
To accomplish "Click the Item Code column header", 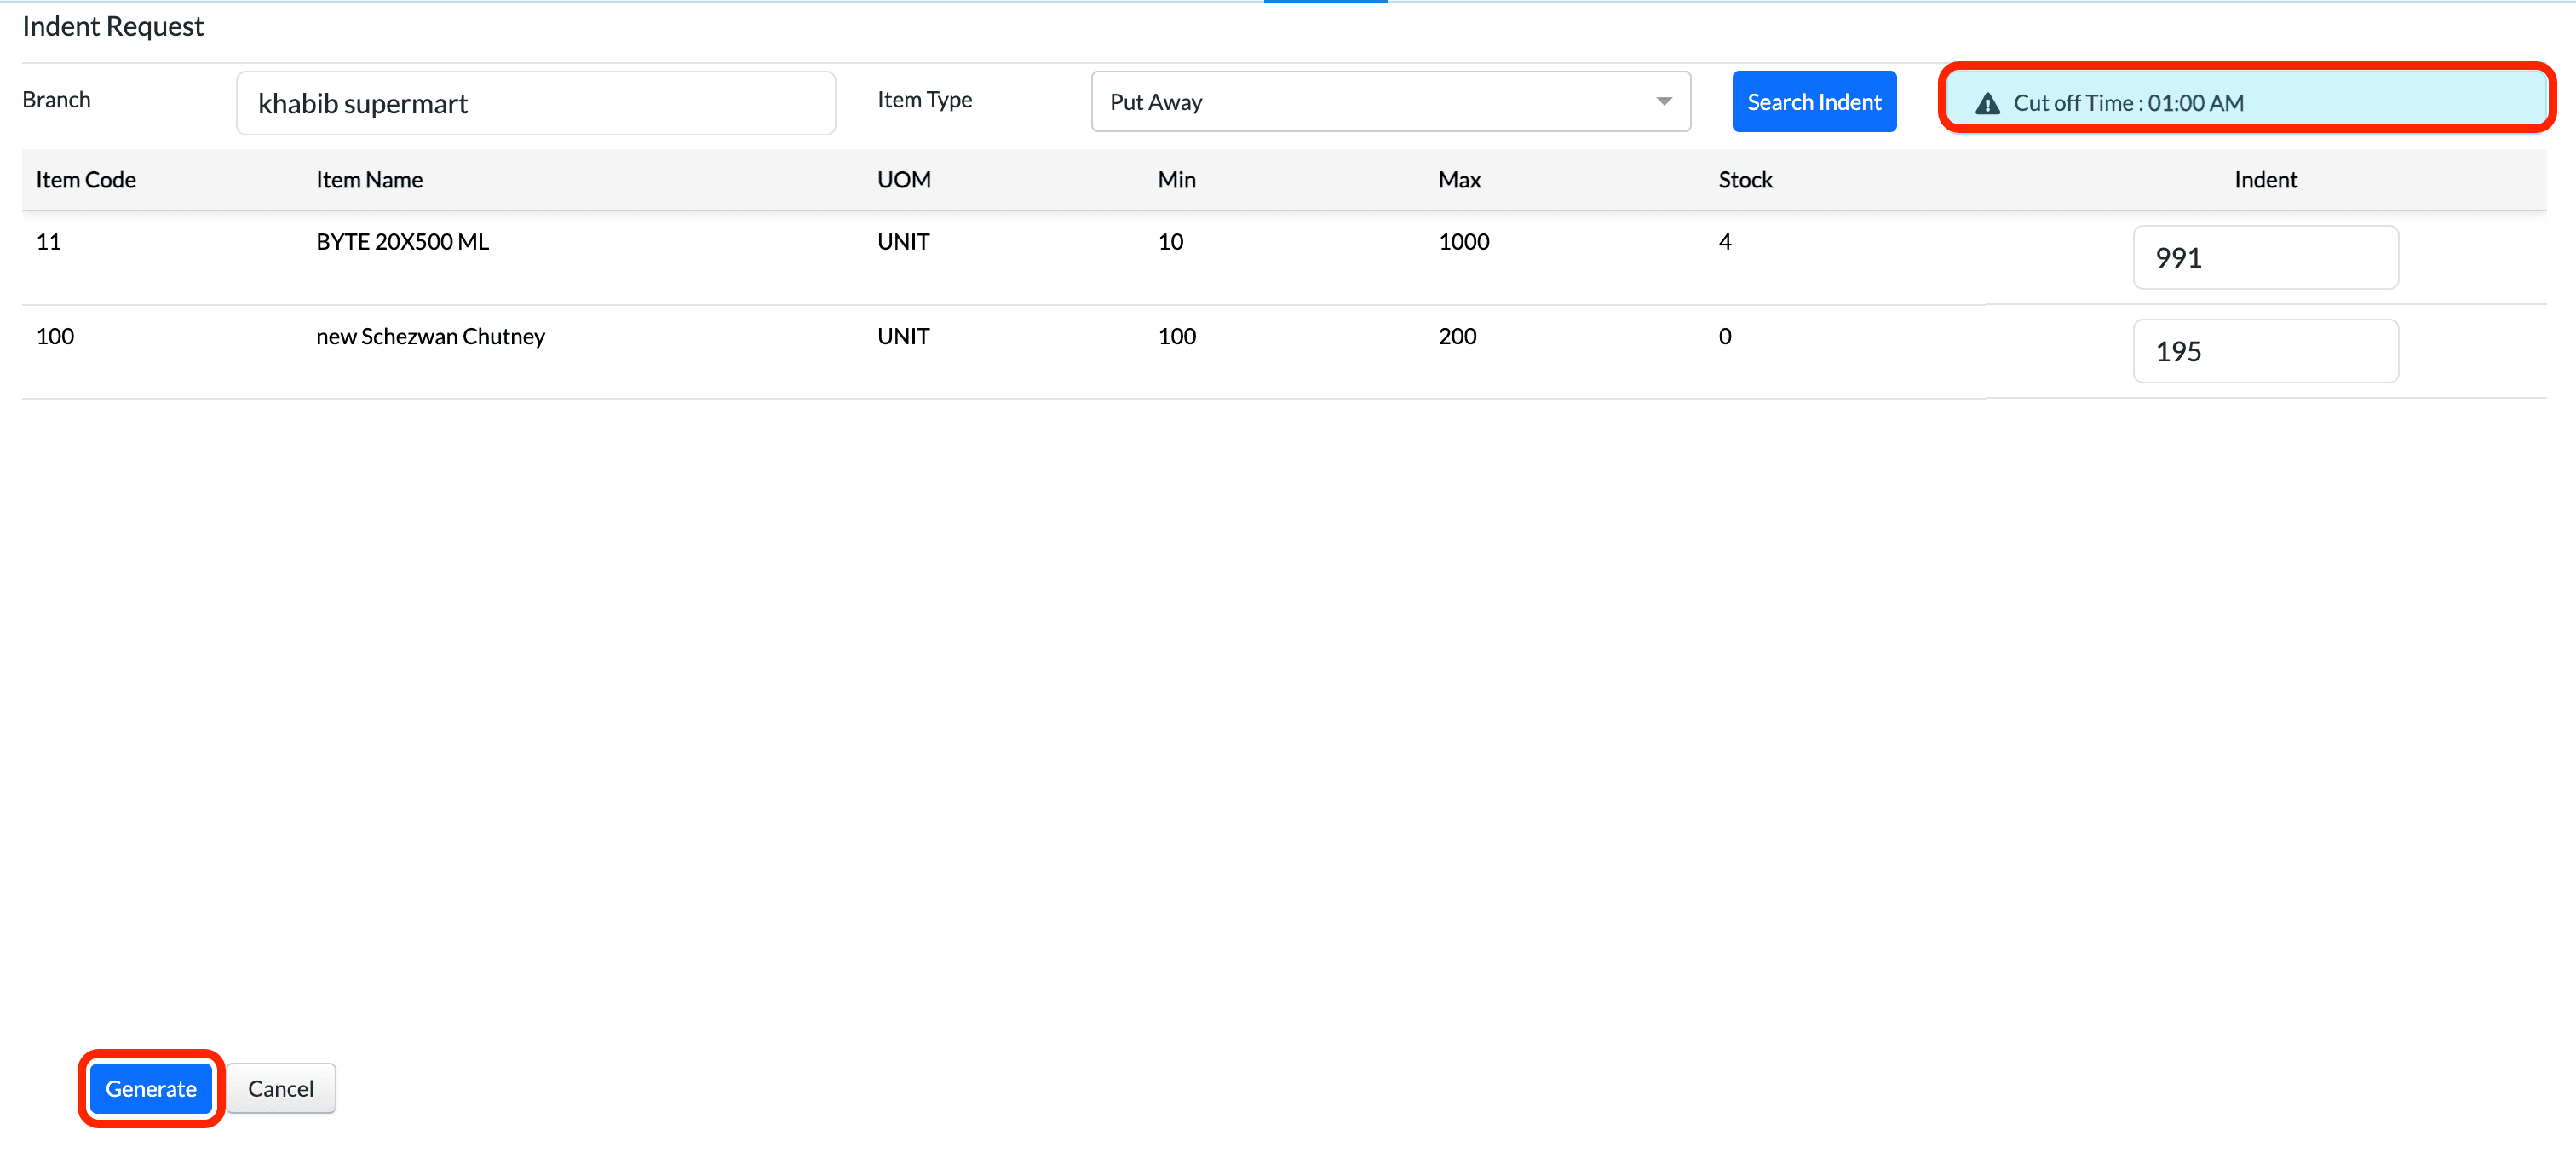I will tap(86, 180).
